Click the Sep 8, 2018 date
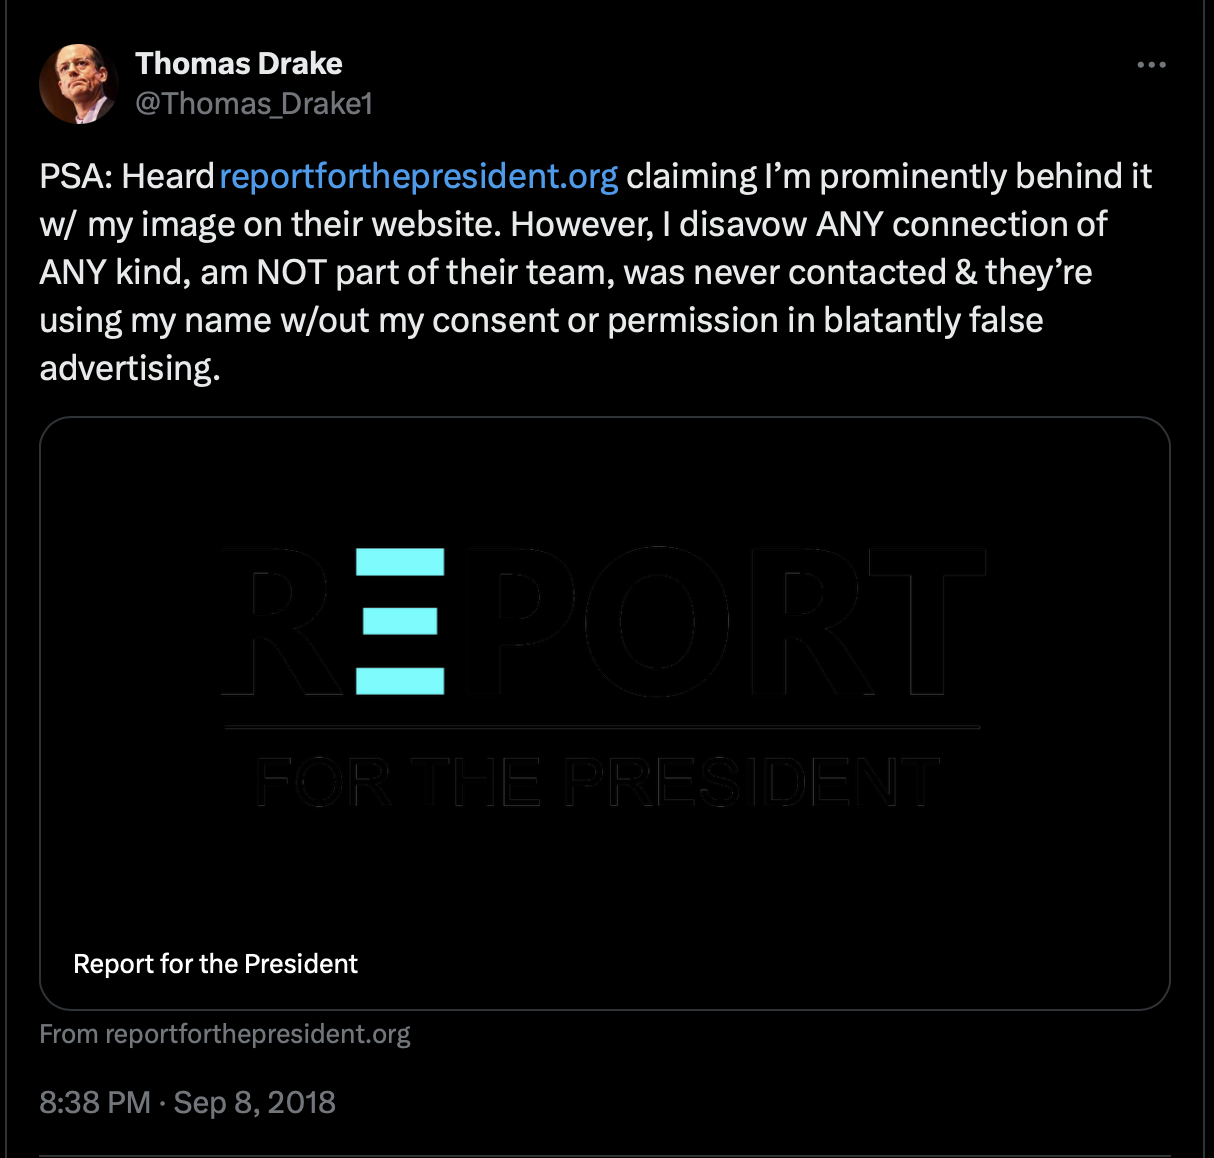 coord(255,1102)
